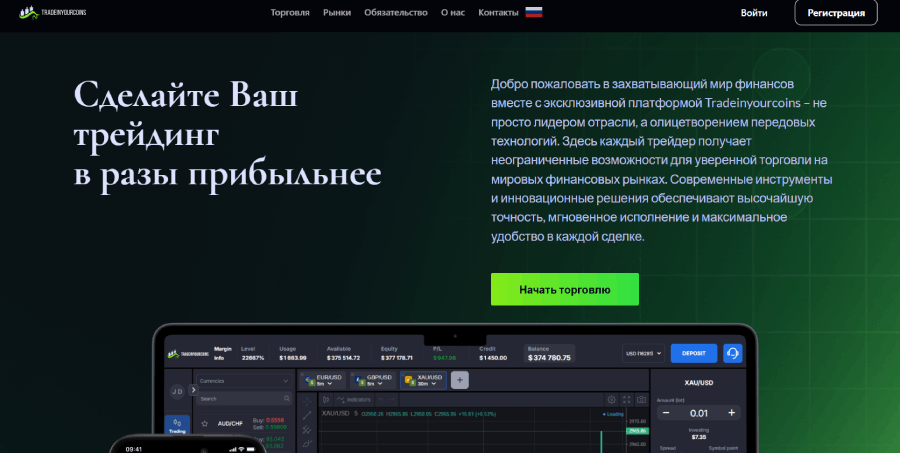Open the Trading section in sidebar
The image size is (900, 453).
click(177, 426)
